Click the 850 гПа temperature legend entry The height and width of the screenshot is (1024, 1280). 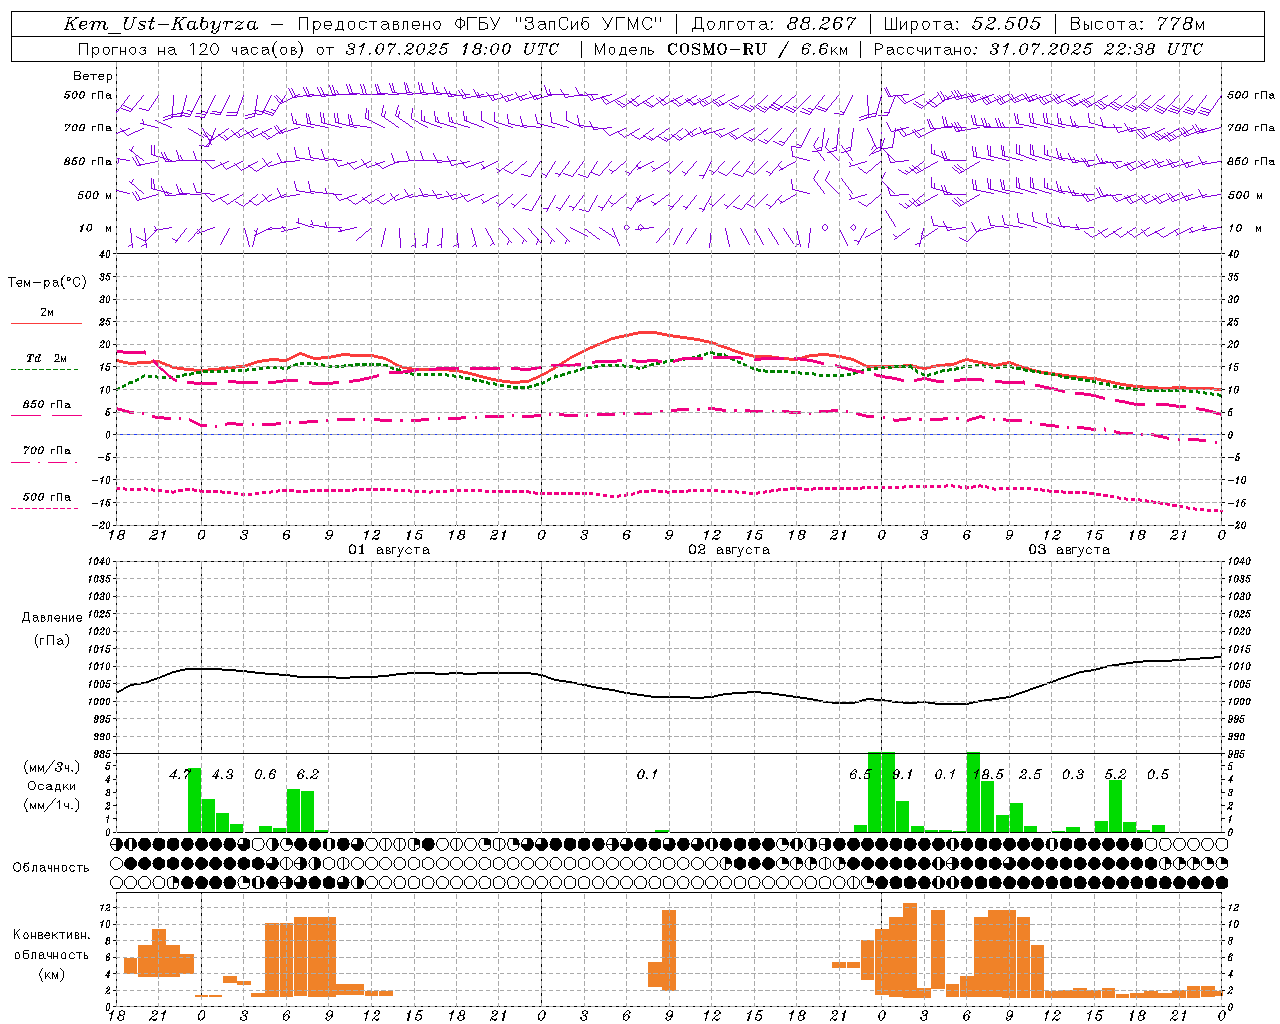coord(47,404)
